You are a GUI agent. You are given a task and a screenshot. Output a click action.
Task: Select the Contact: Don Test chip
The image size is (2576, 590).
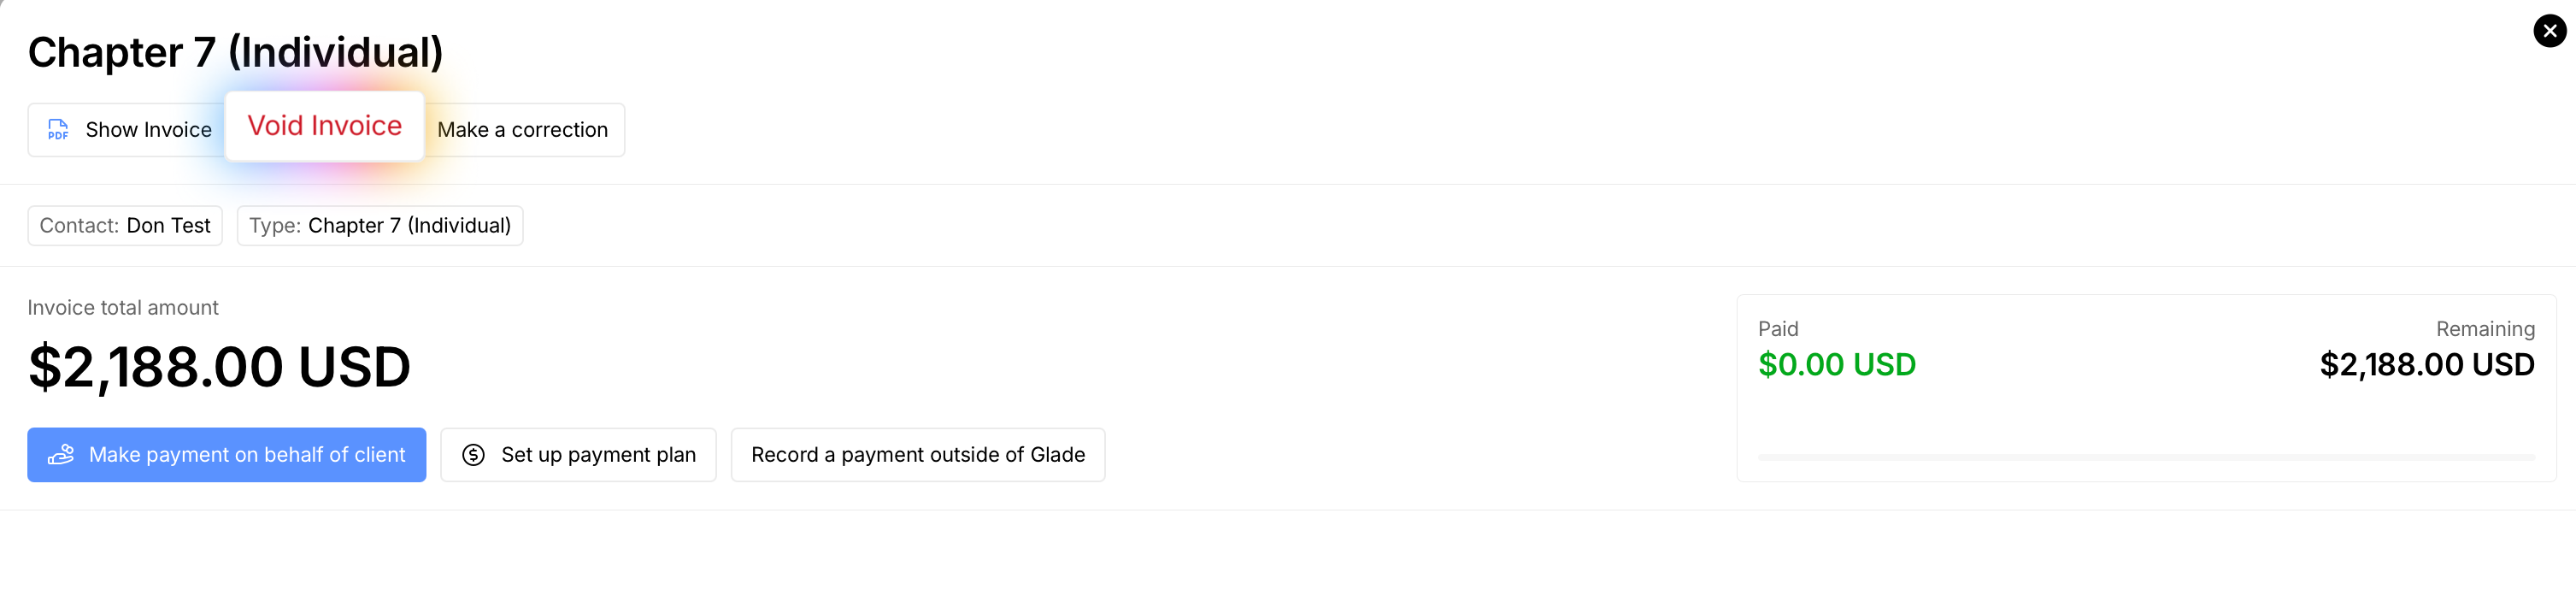click(x=125, y=226)
